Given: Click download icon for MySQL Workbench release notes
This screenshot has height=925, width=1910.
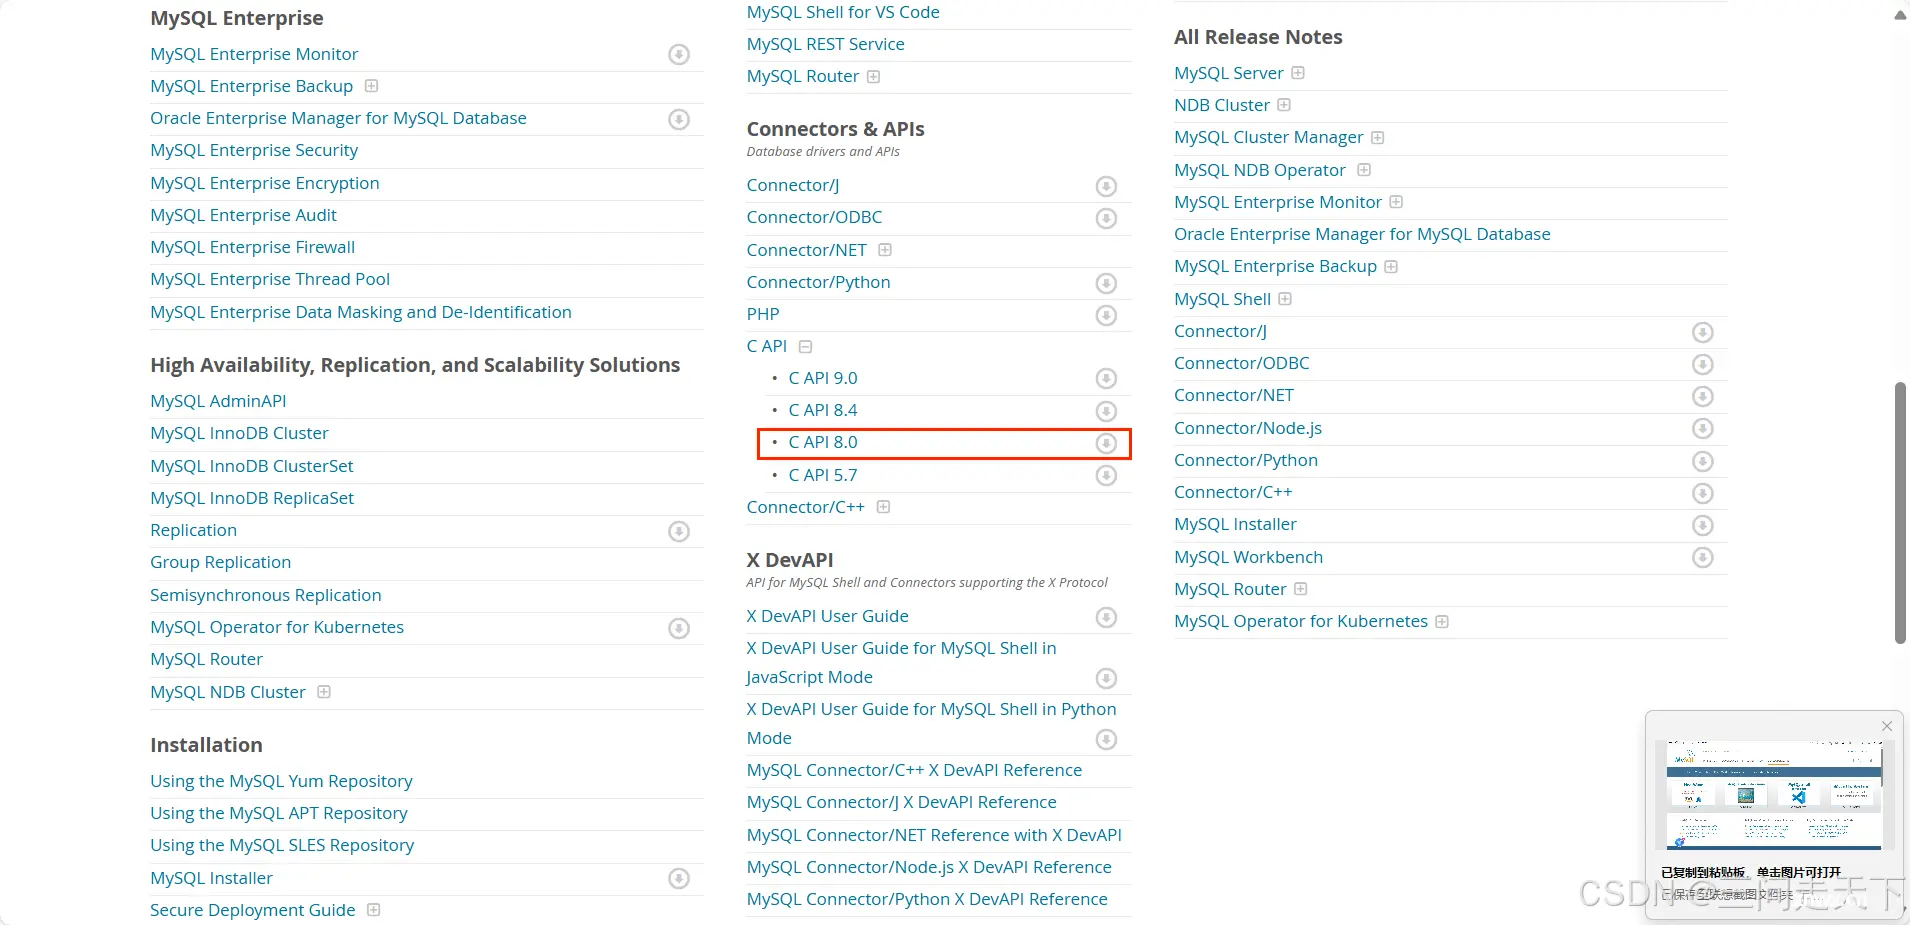Looking at the screenshot, I should coord(1703,557).
